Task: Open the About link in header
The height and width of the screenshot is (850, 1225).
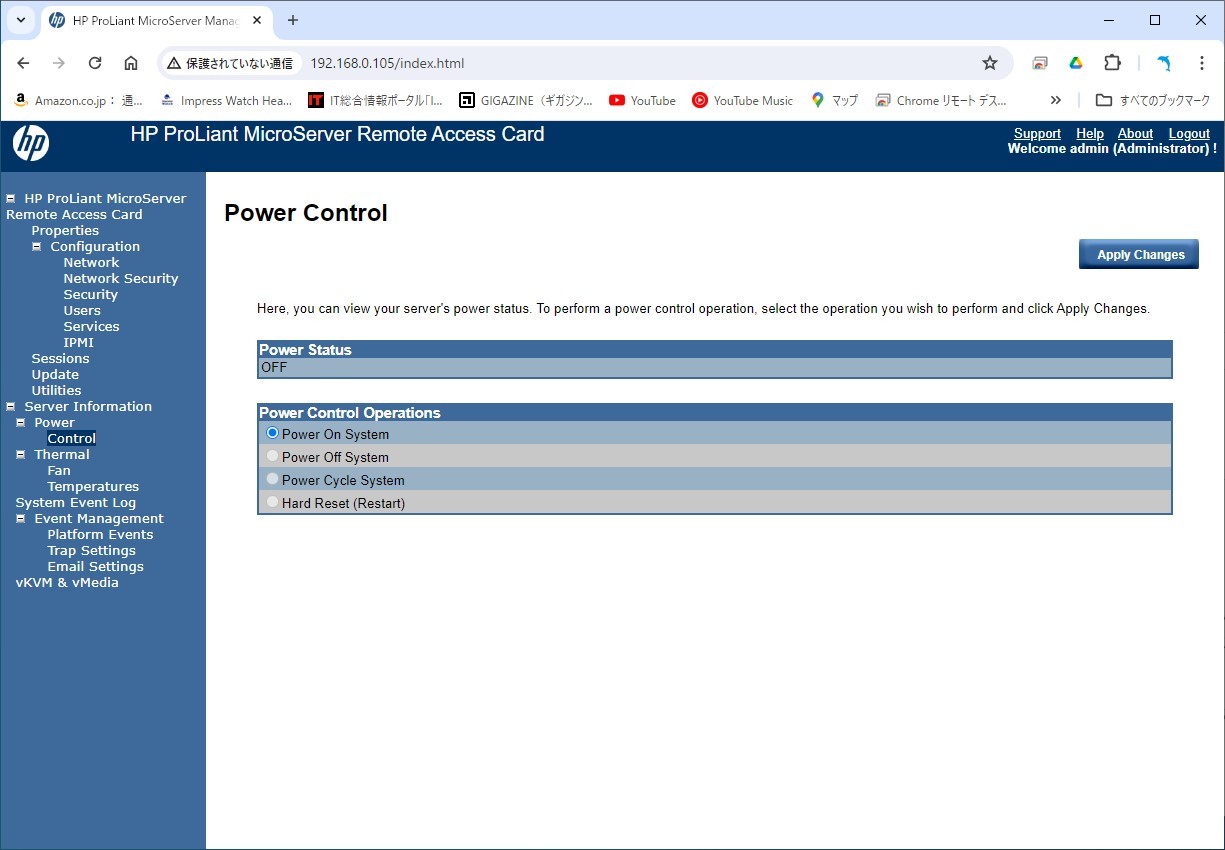Action: (x=1135, y=133)
